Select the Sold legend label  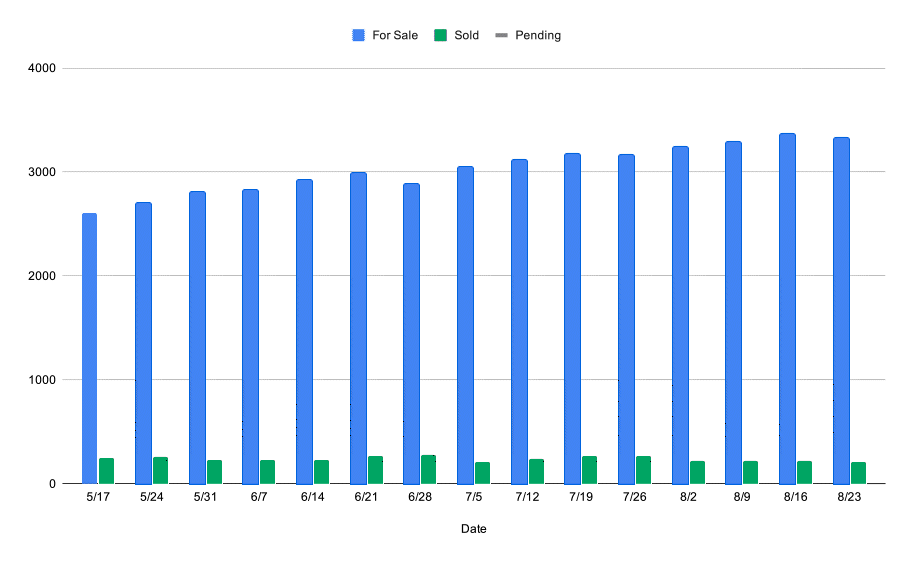(466, 35)
